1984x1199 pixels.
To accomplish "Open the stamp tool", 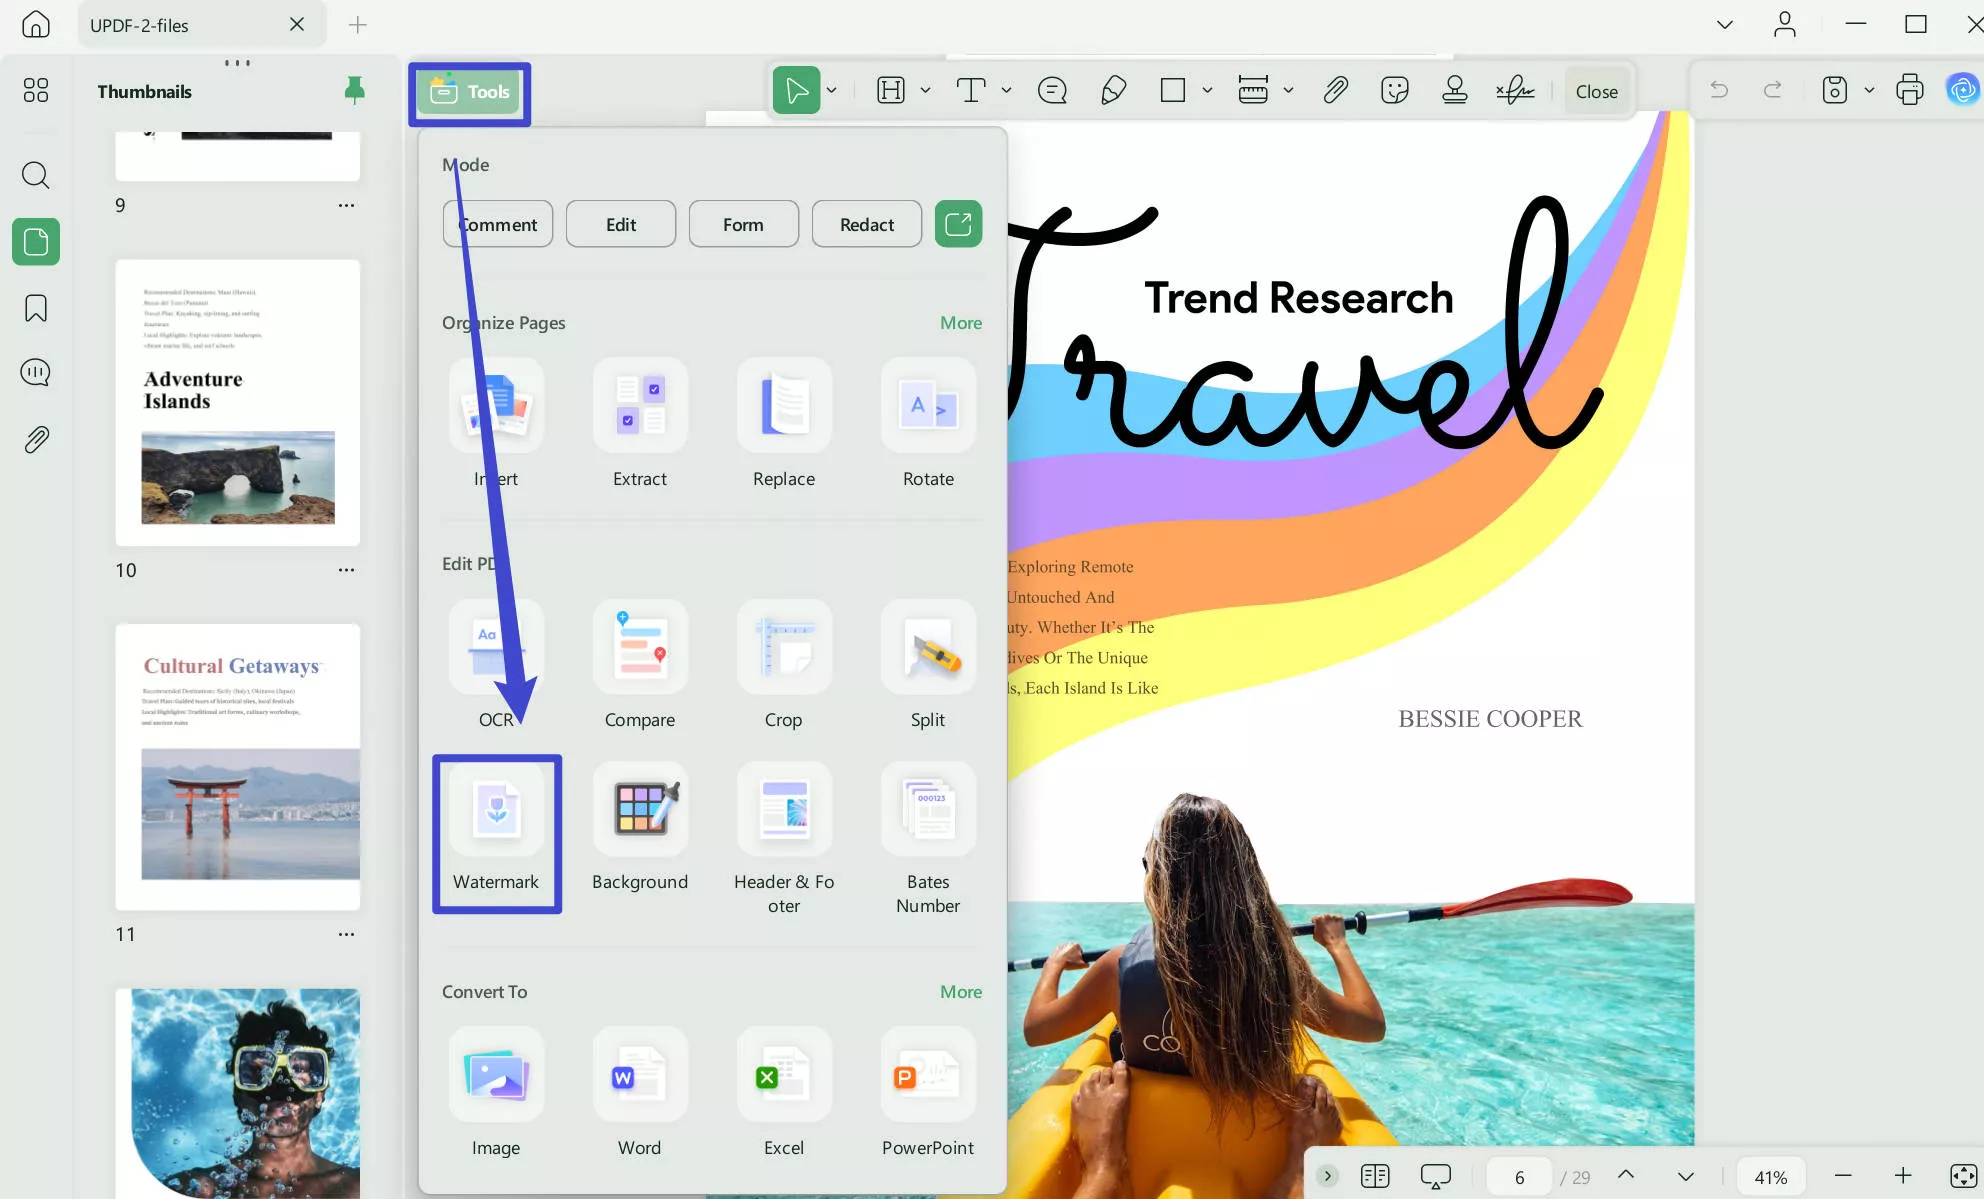I will (x=1455, y=90).
